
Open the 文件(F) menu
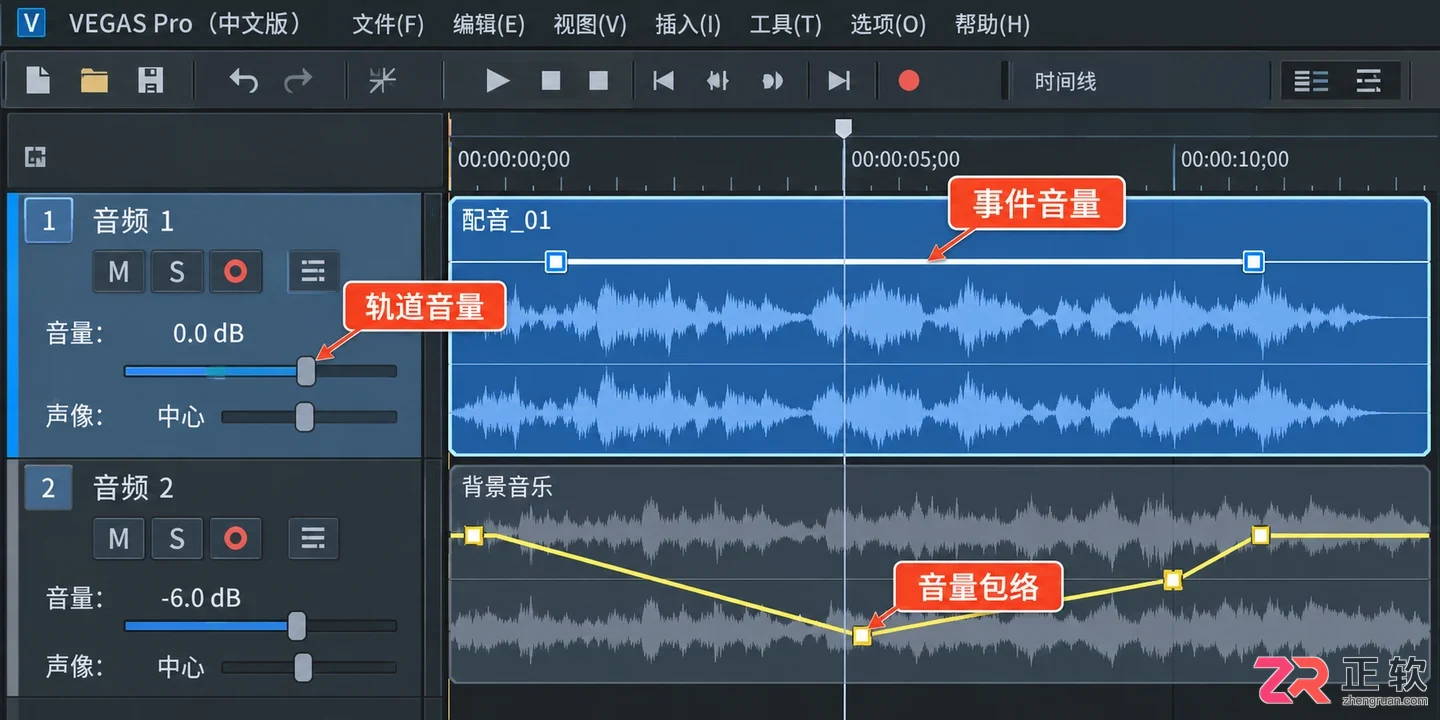click(x=388, y=24)
